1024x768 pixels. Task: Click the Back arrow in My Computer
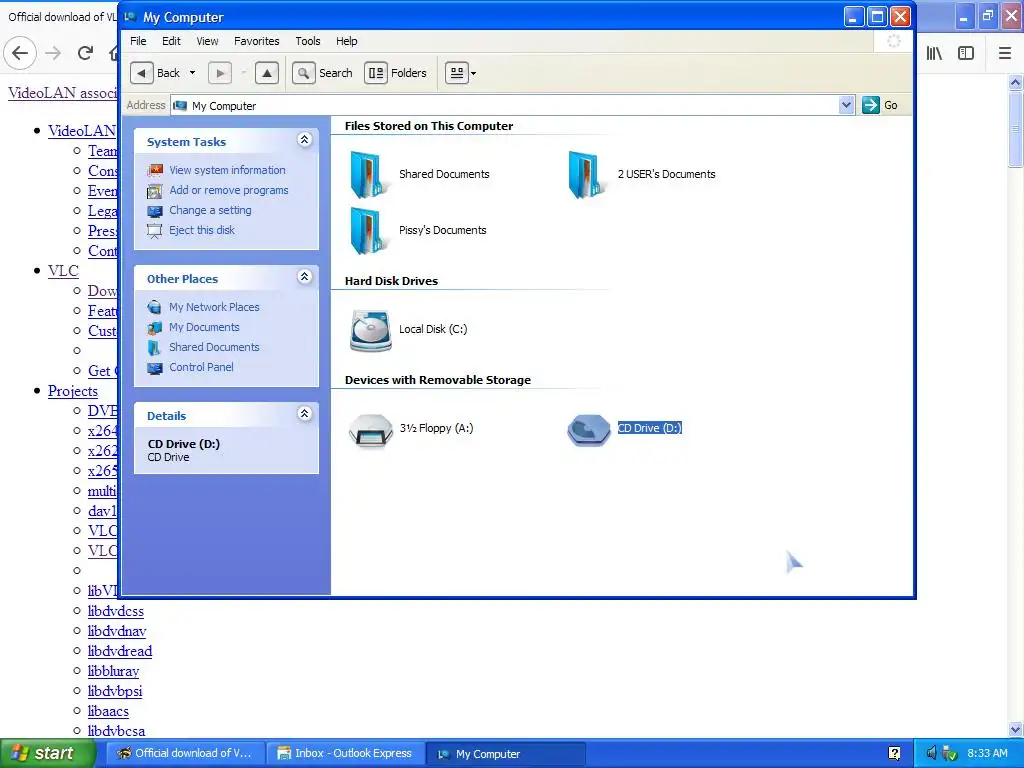click(142, 73)
